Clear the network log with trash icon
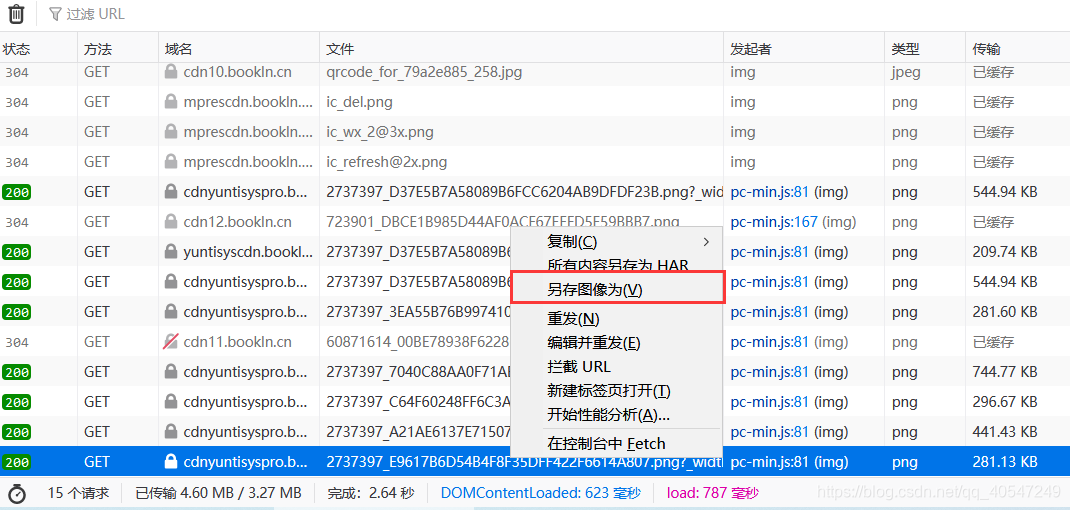The width and height of the screenshot is (1070, 510). click(16, 14)
